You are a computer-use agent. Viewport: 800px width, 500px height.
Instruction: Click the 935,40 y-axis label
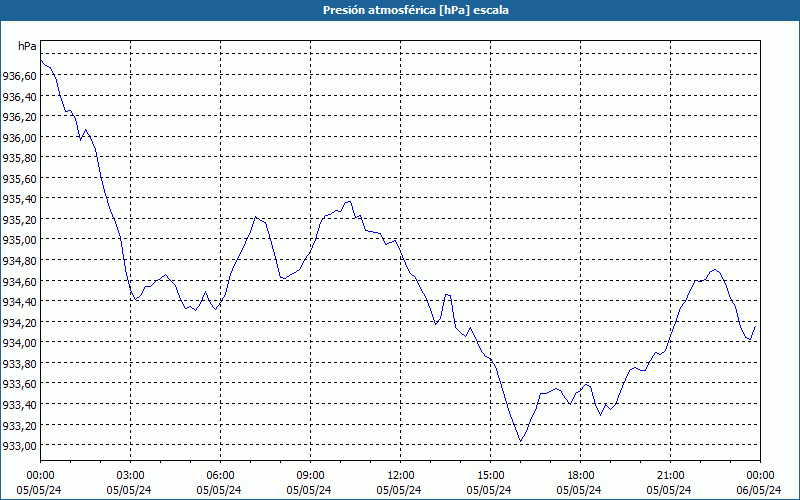point(19,199)
